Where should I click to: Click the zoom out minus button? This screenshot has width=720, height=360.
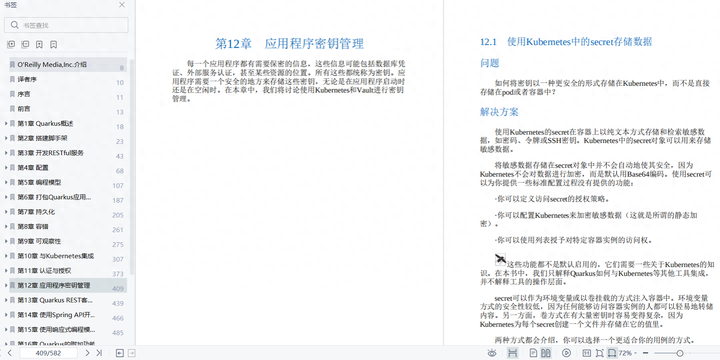[646, 353]
